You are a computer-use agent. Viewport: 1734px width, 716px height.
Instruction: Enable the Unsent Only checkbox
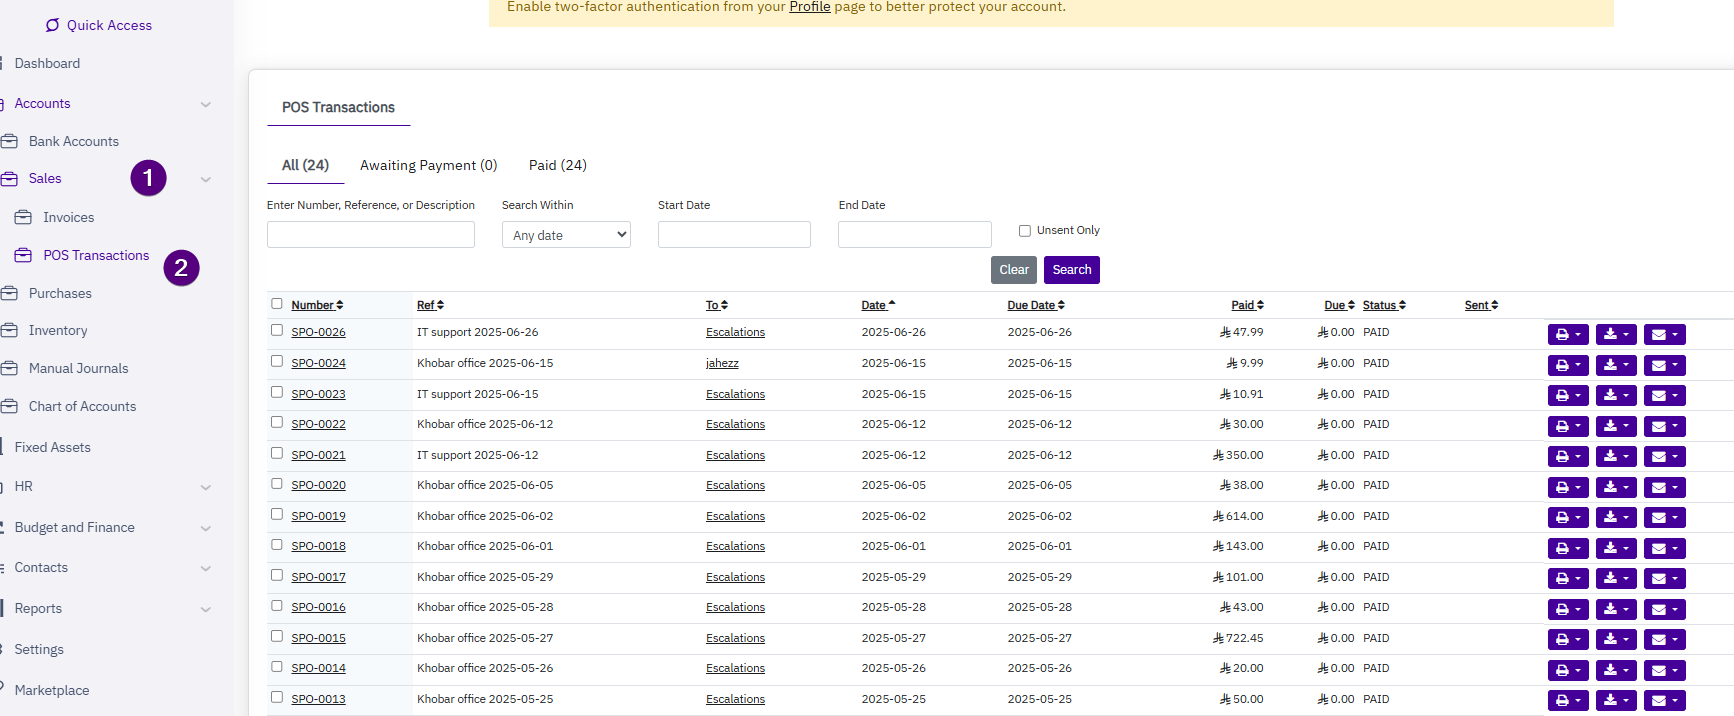pos(1024,231)
